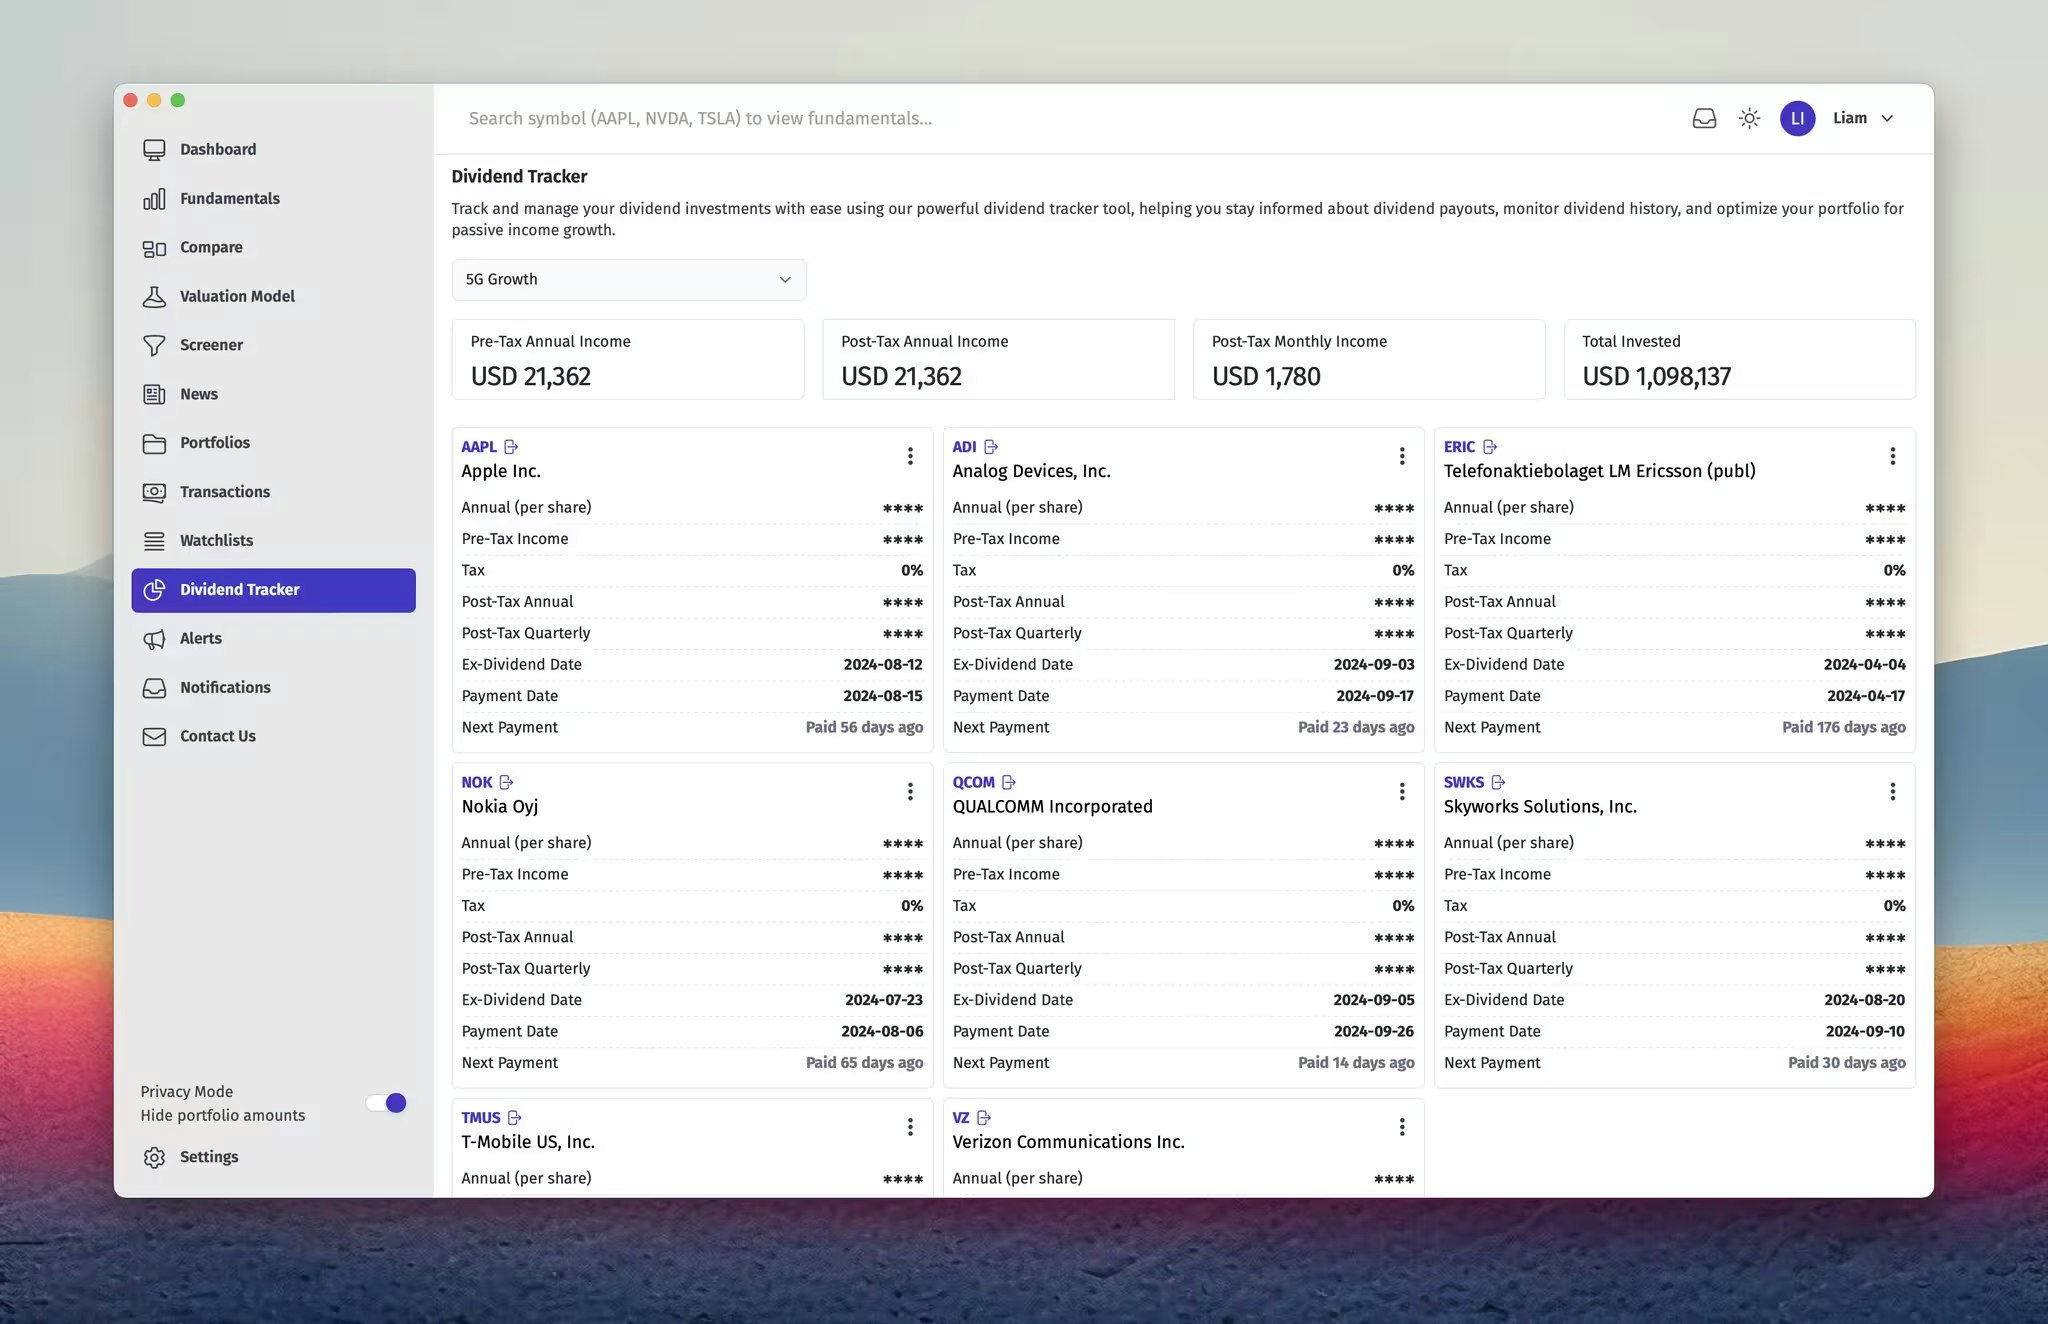Click the LI user avatar
Screen dimensions: 2048x1324
click(x=1797, y=118)
